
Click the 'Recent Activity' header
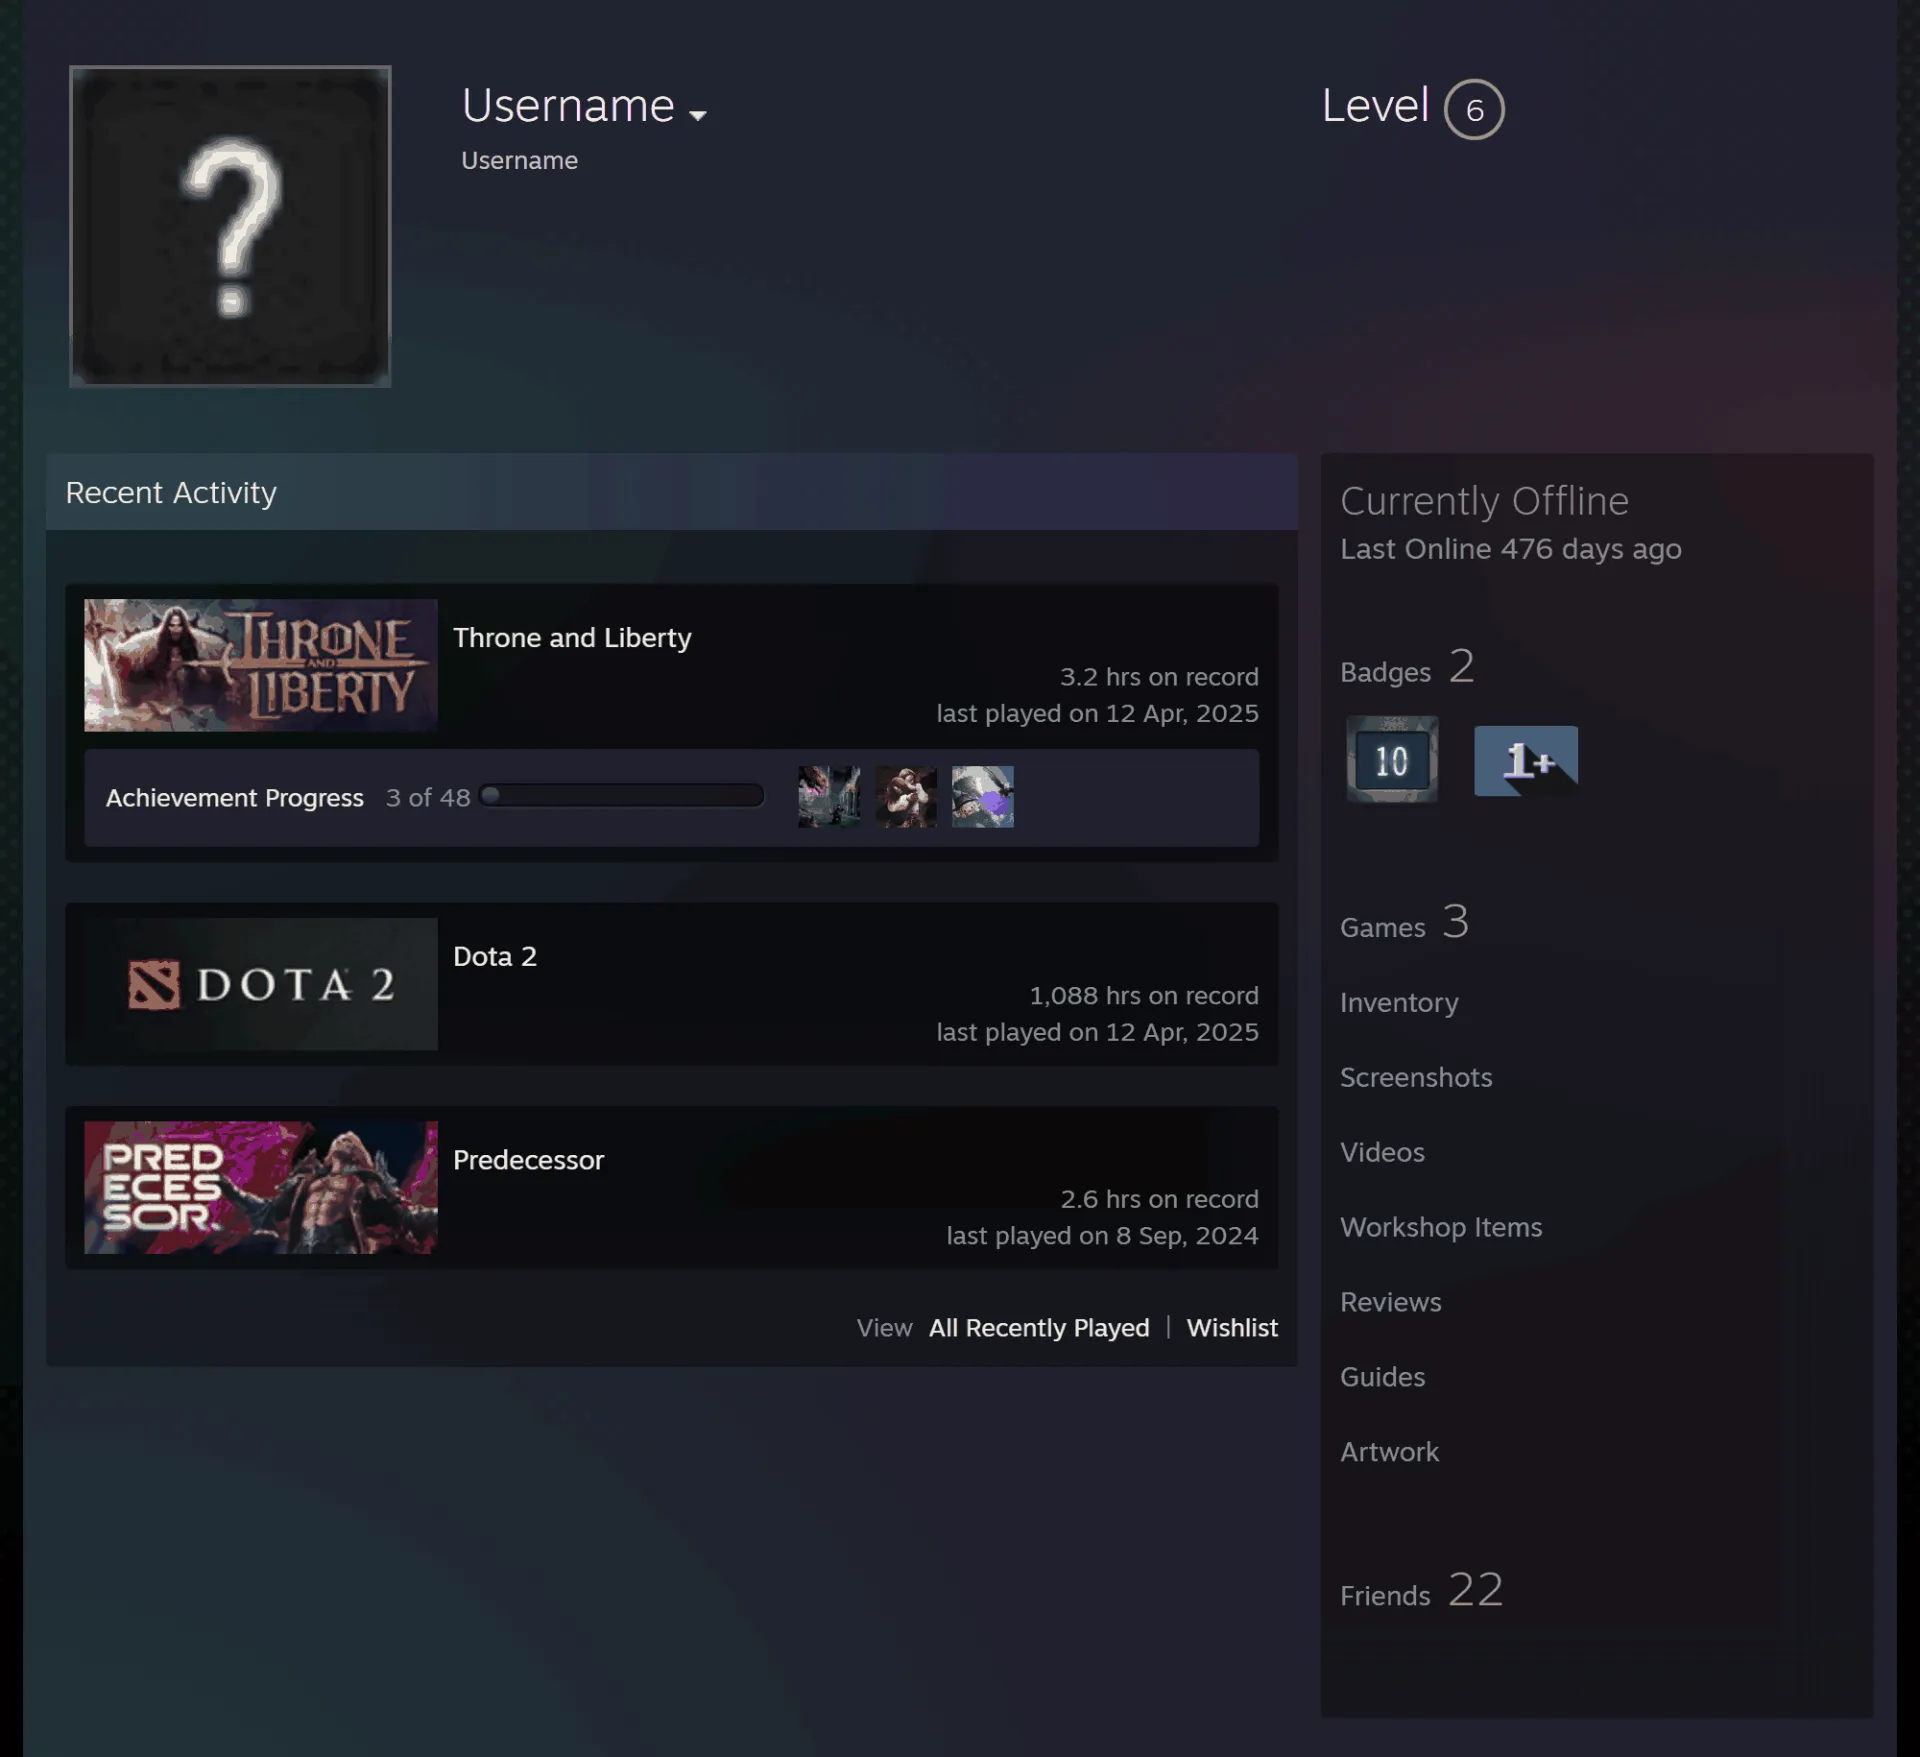pos(171,493)
